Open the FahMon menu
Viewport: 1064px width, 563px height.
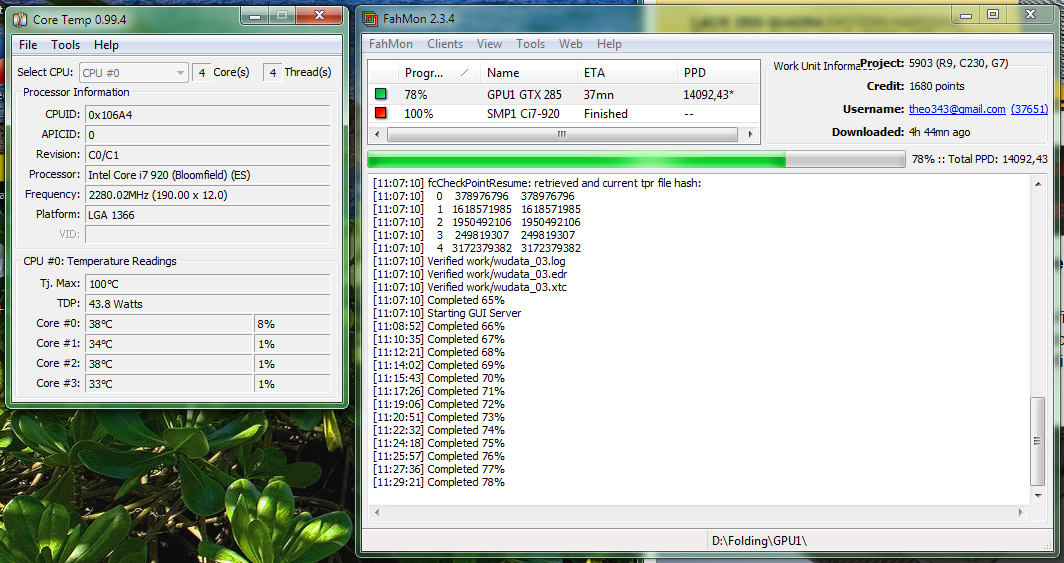(390, 43)
